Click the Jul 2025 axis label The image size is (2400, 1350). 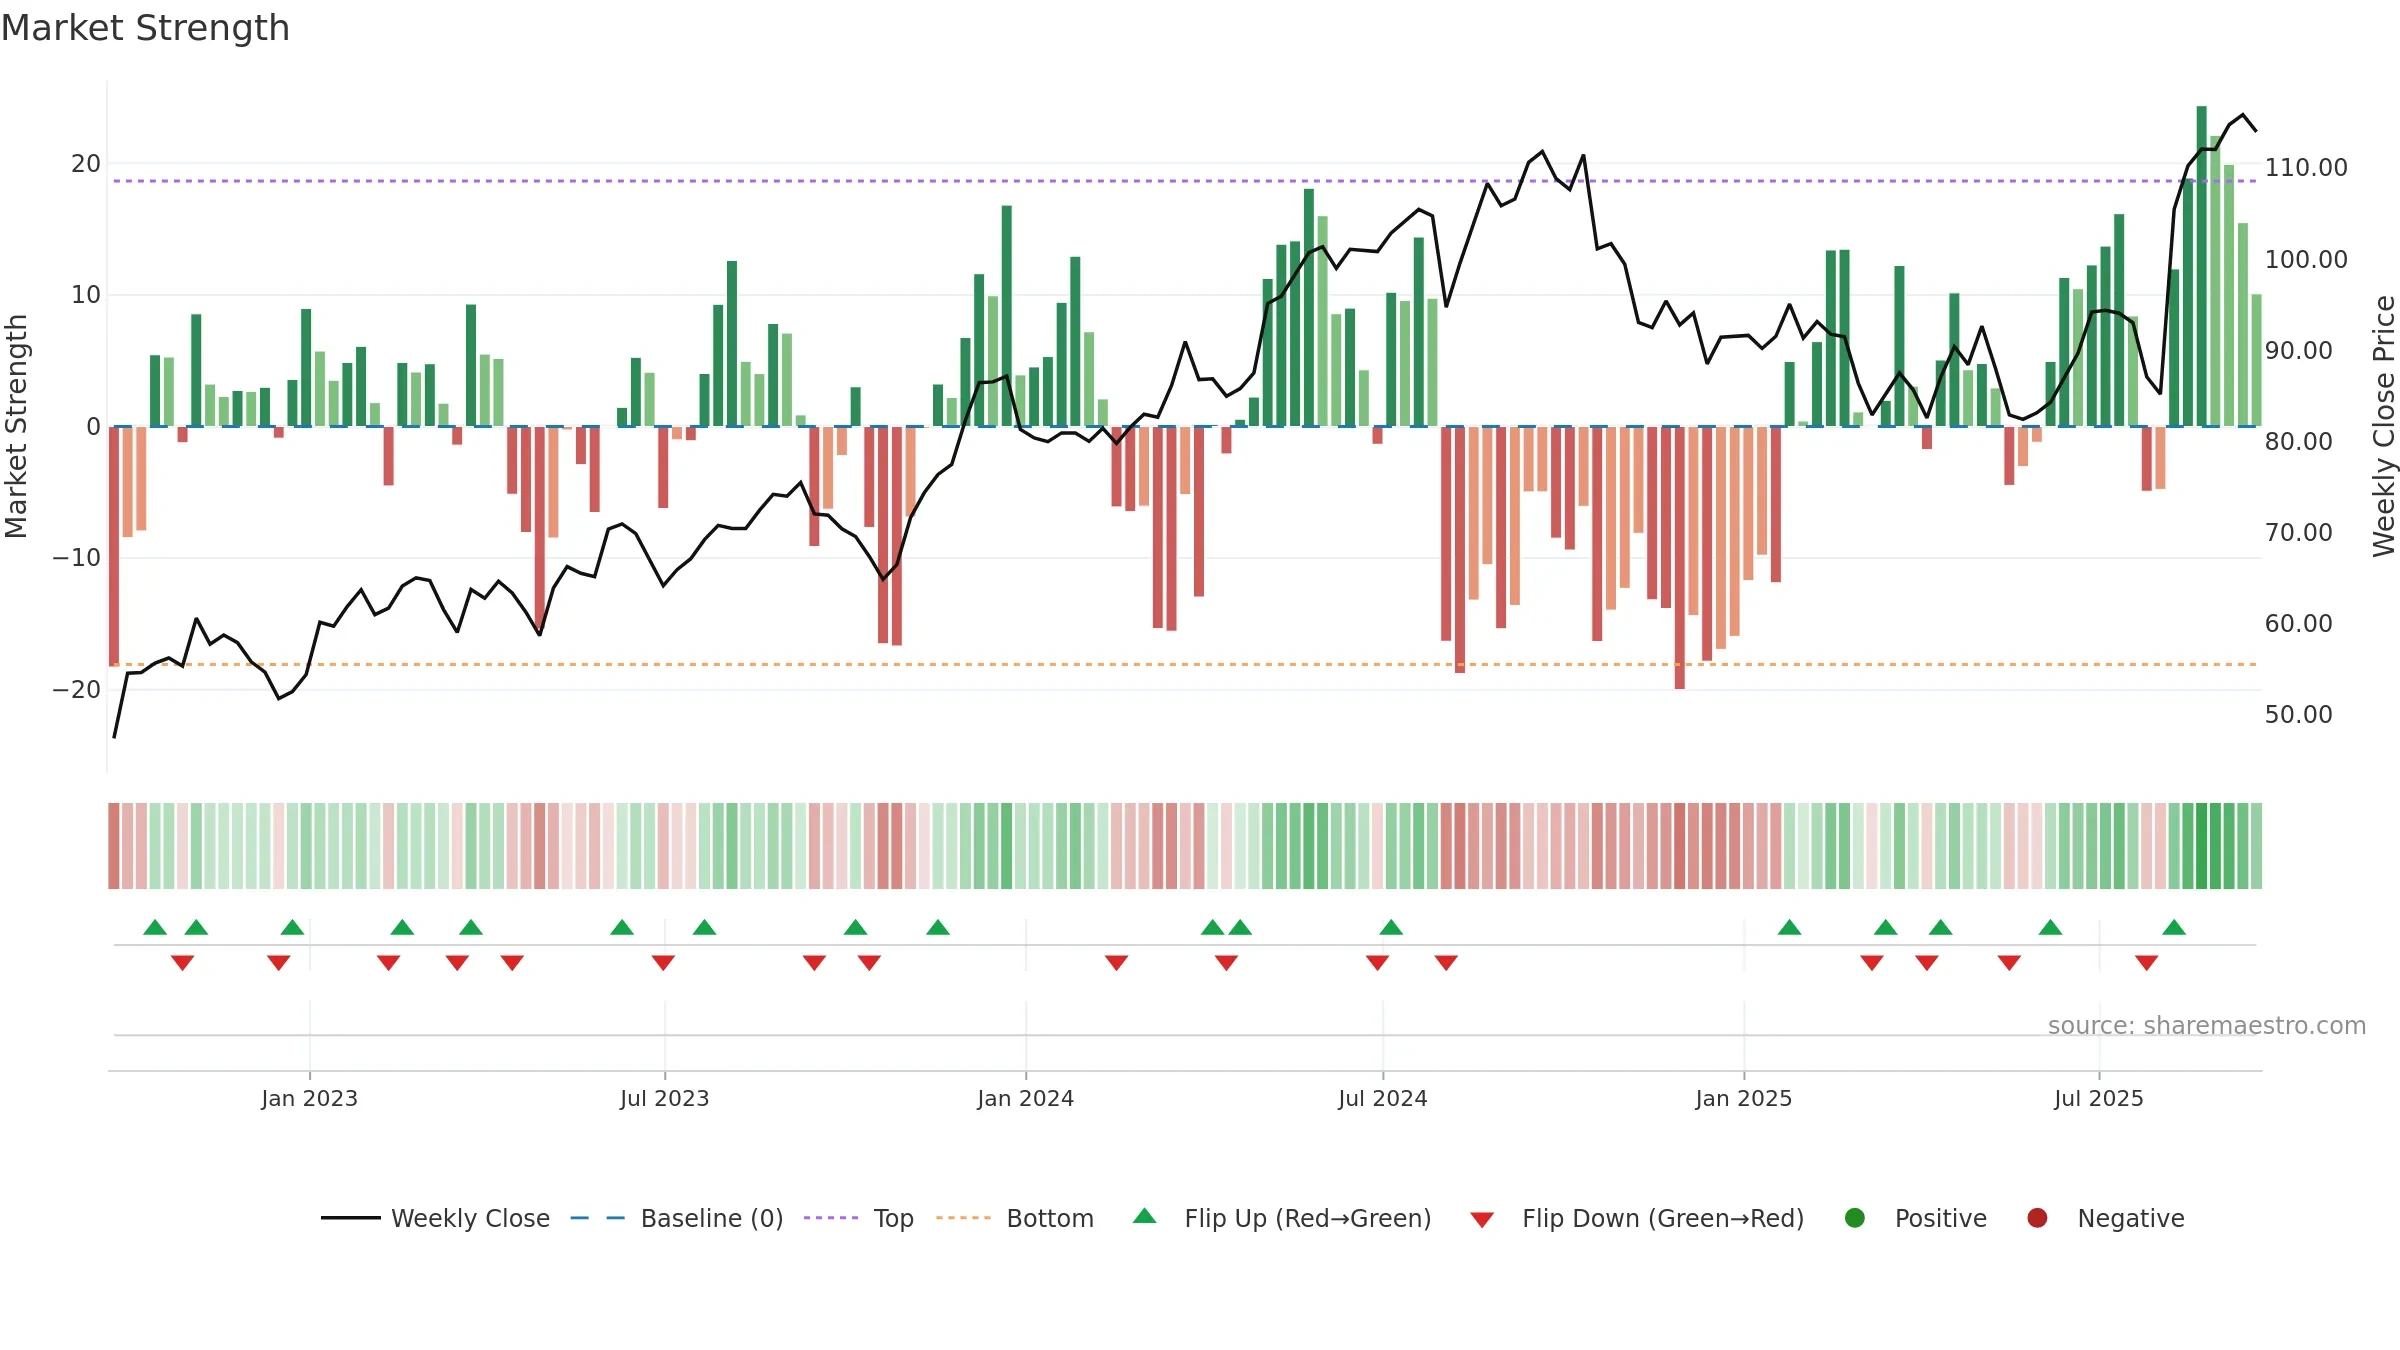click(2098, 1098)
